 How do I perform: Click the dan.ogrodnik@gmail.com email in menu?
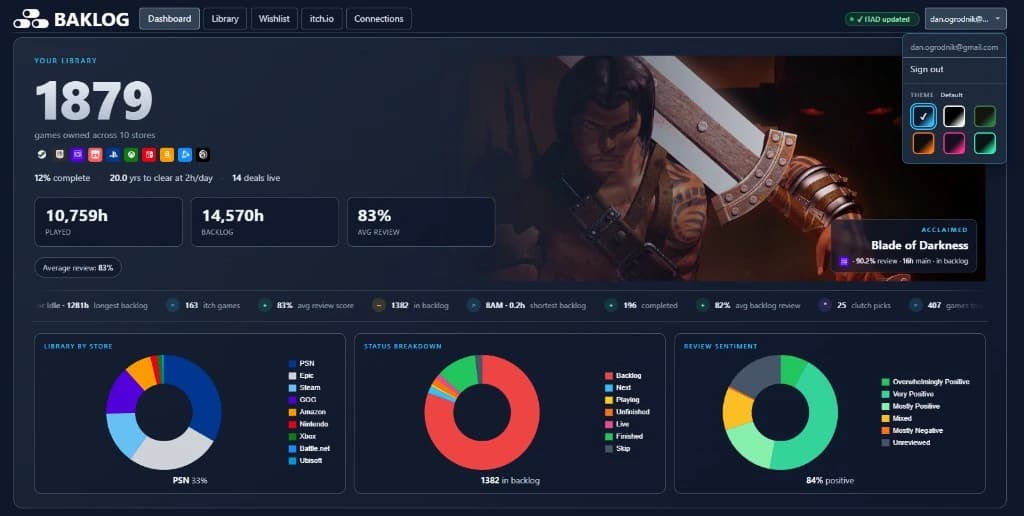(954, 47)
